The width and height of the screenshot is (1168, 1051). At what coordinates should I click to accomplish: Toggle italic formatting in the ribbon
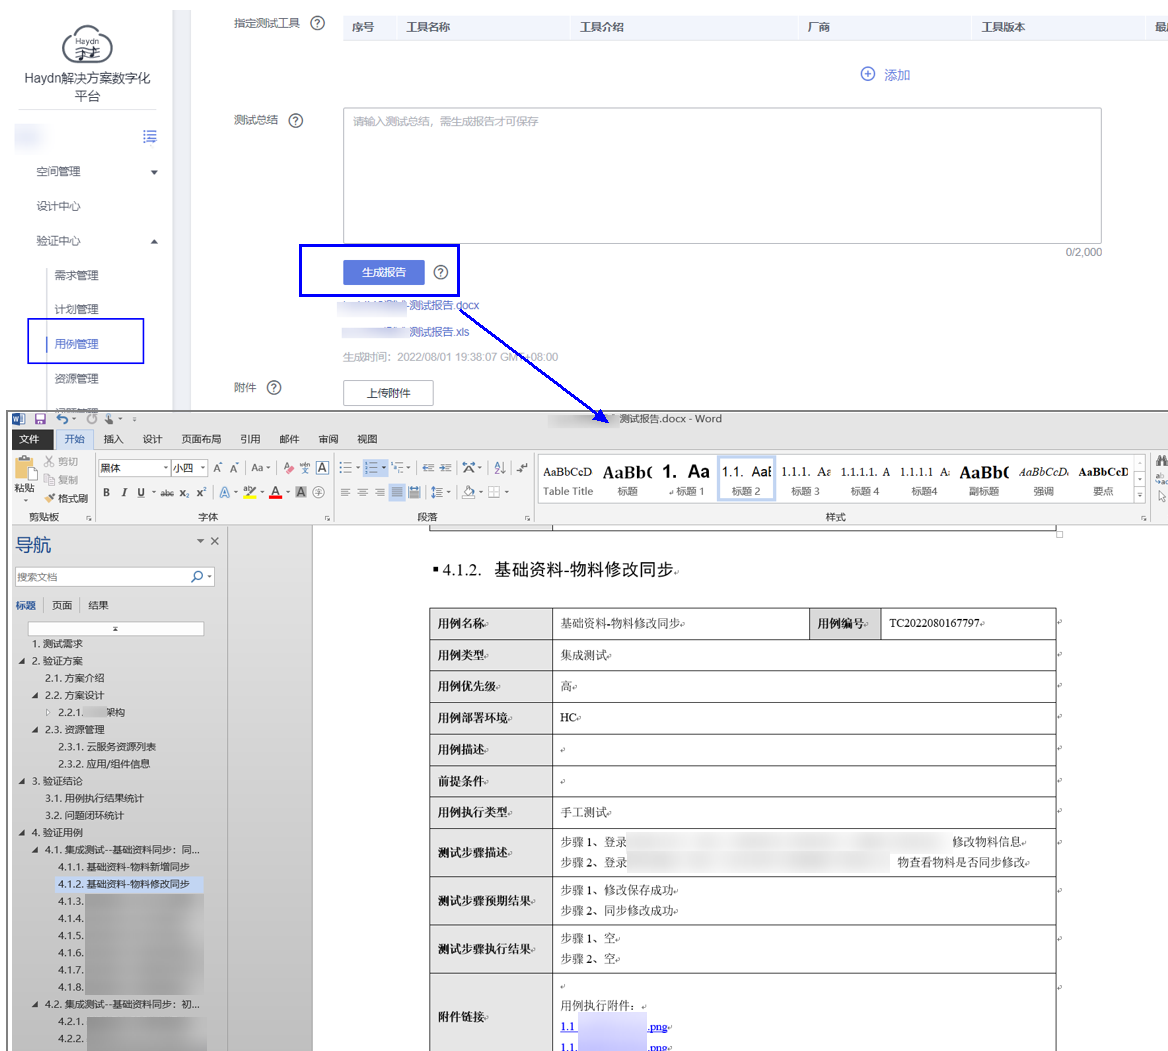[x=124, y=492]
